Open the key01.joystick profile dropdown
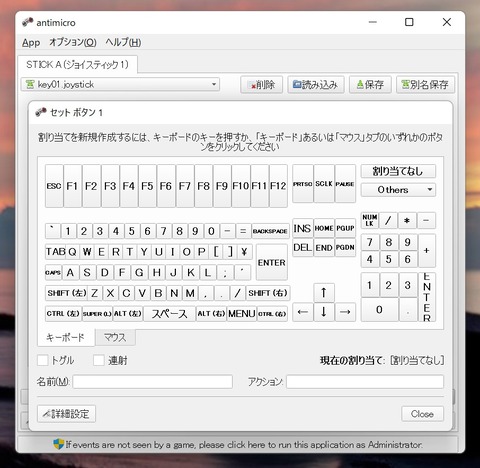Viewport: 480px width, 468px height. tap(120, 84)
